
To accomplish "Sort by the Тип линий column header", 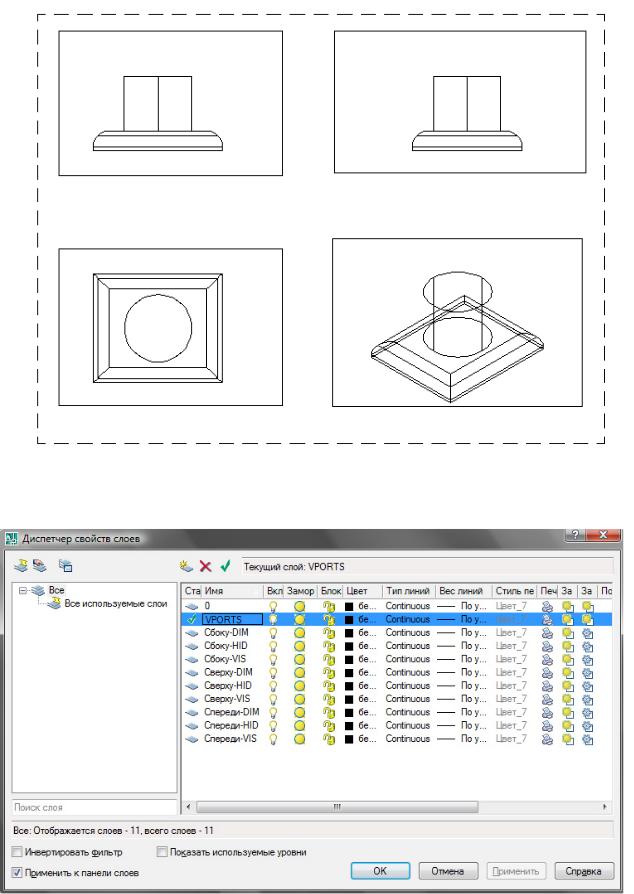I will coord(408,591).
